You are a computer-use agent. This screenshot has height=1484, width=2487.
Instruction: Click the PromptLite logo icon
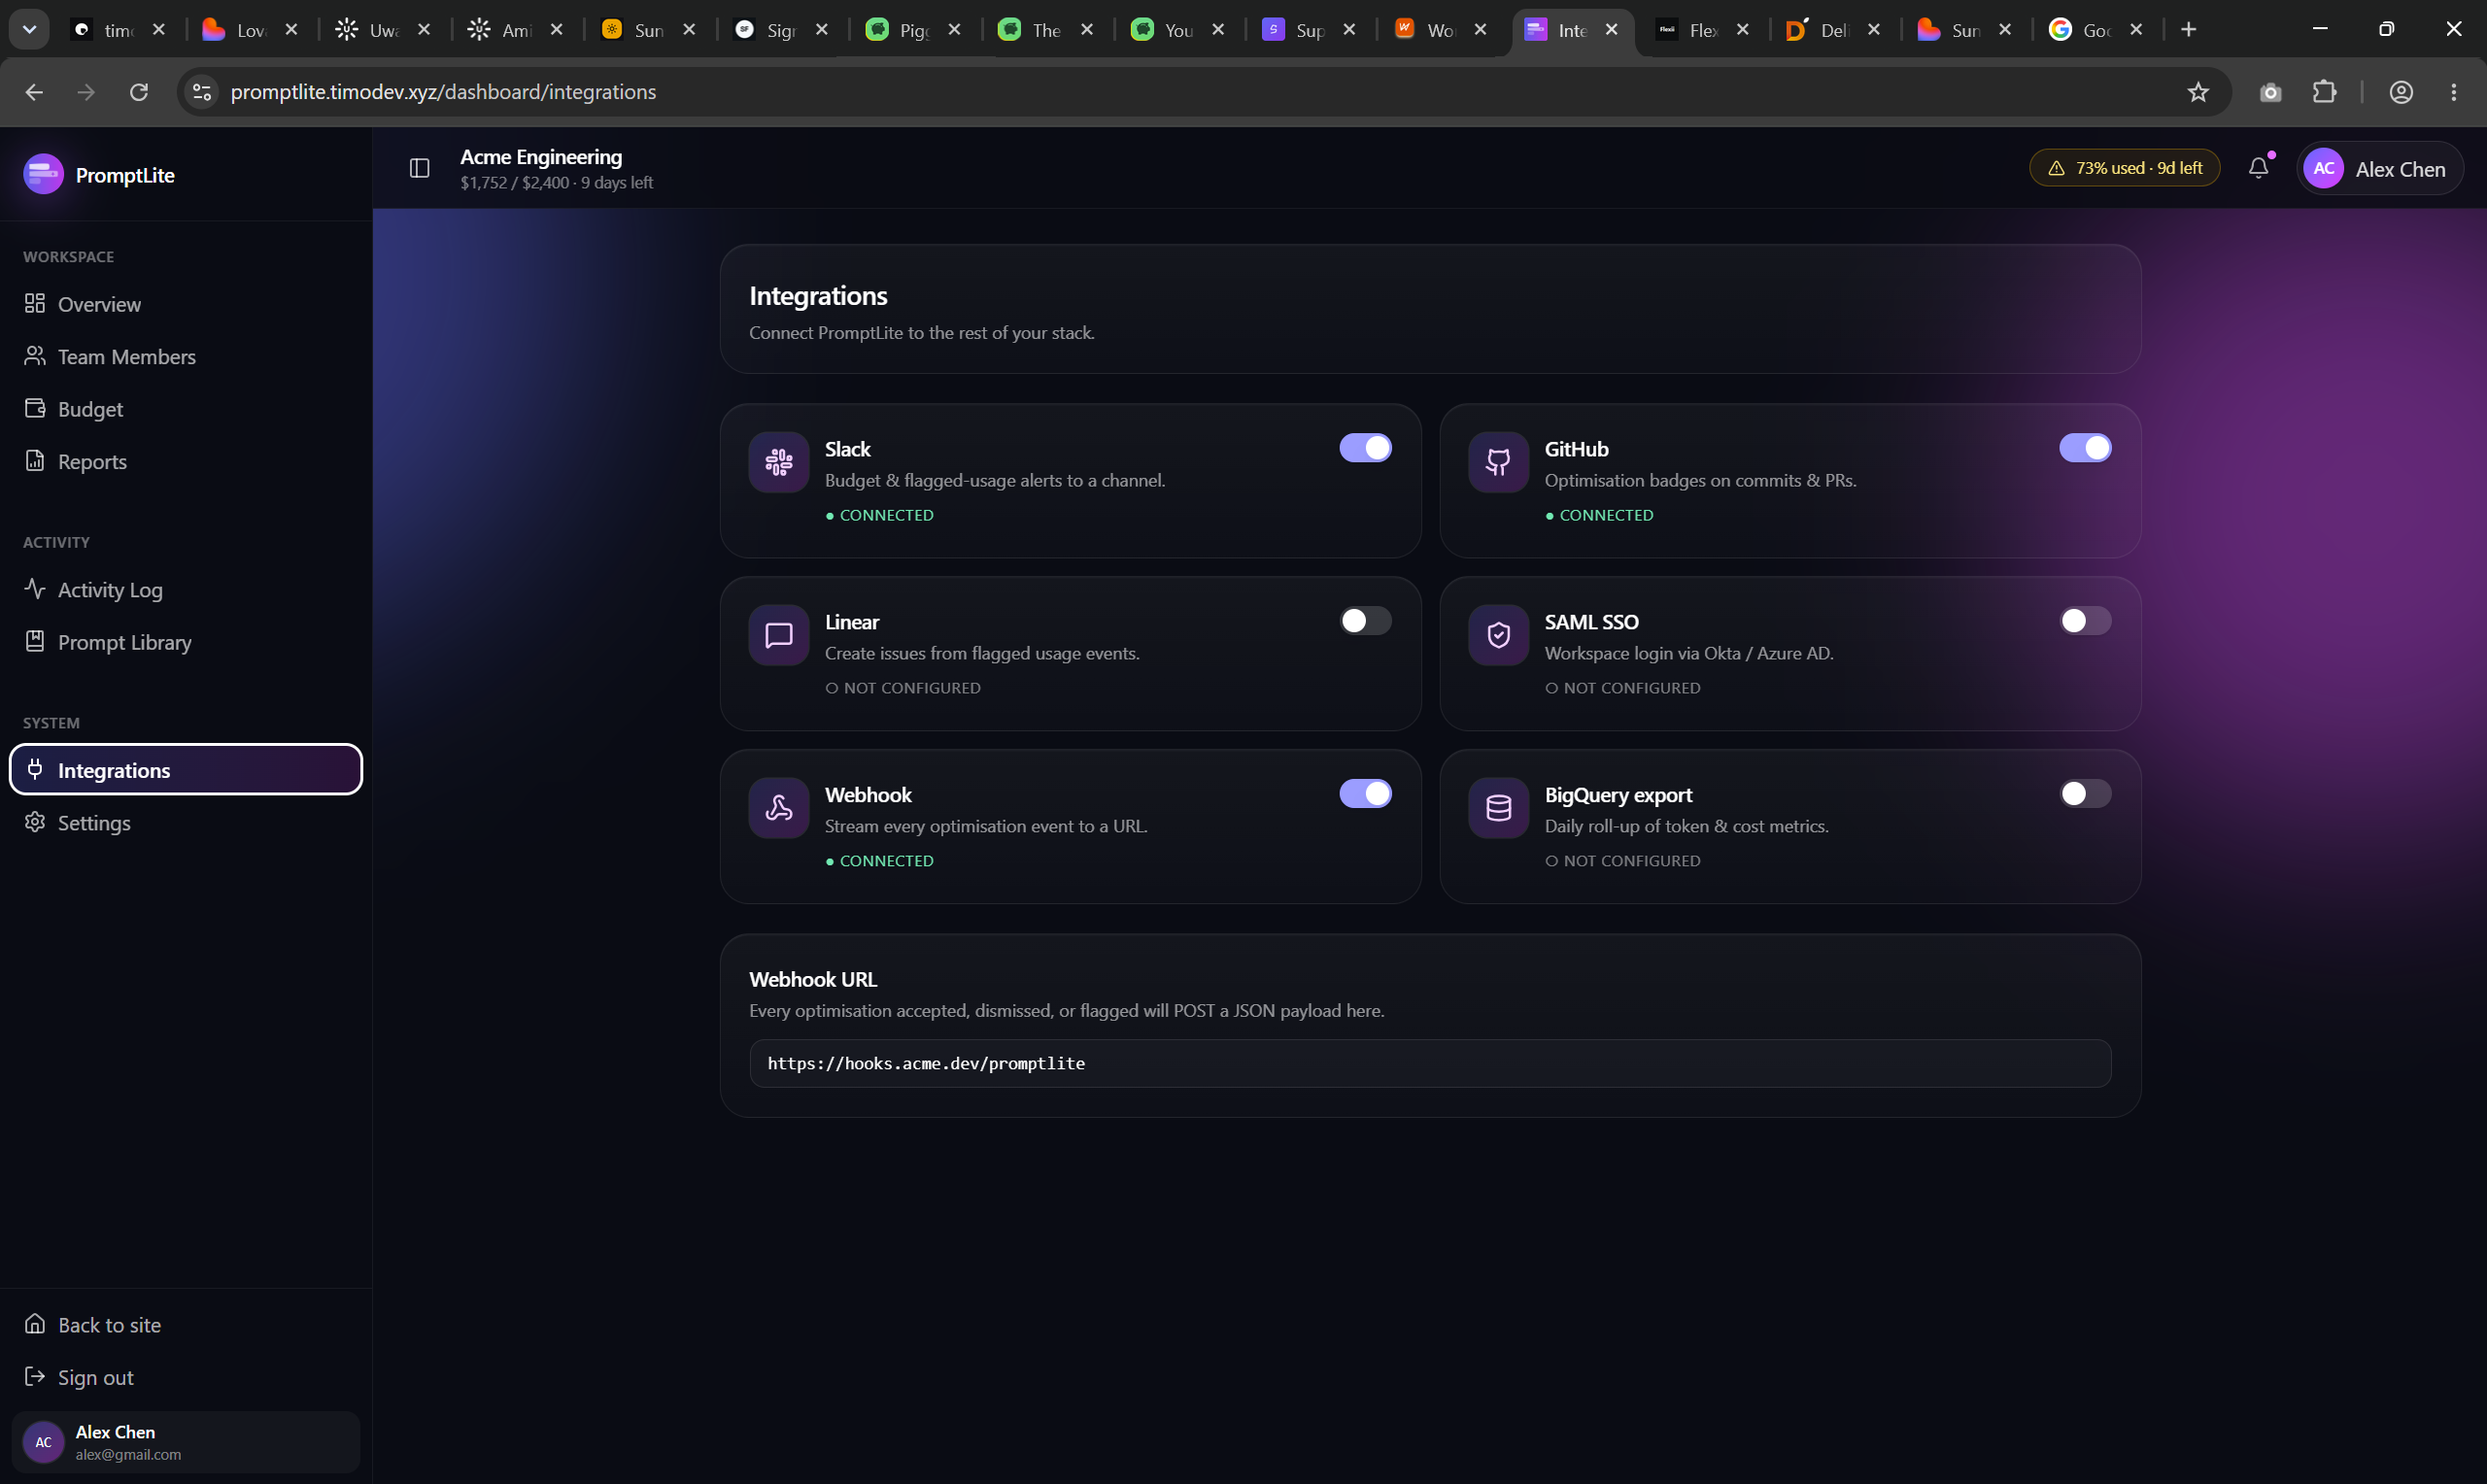click(43, 175)
